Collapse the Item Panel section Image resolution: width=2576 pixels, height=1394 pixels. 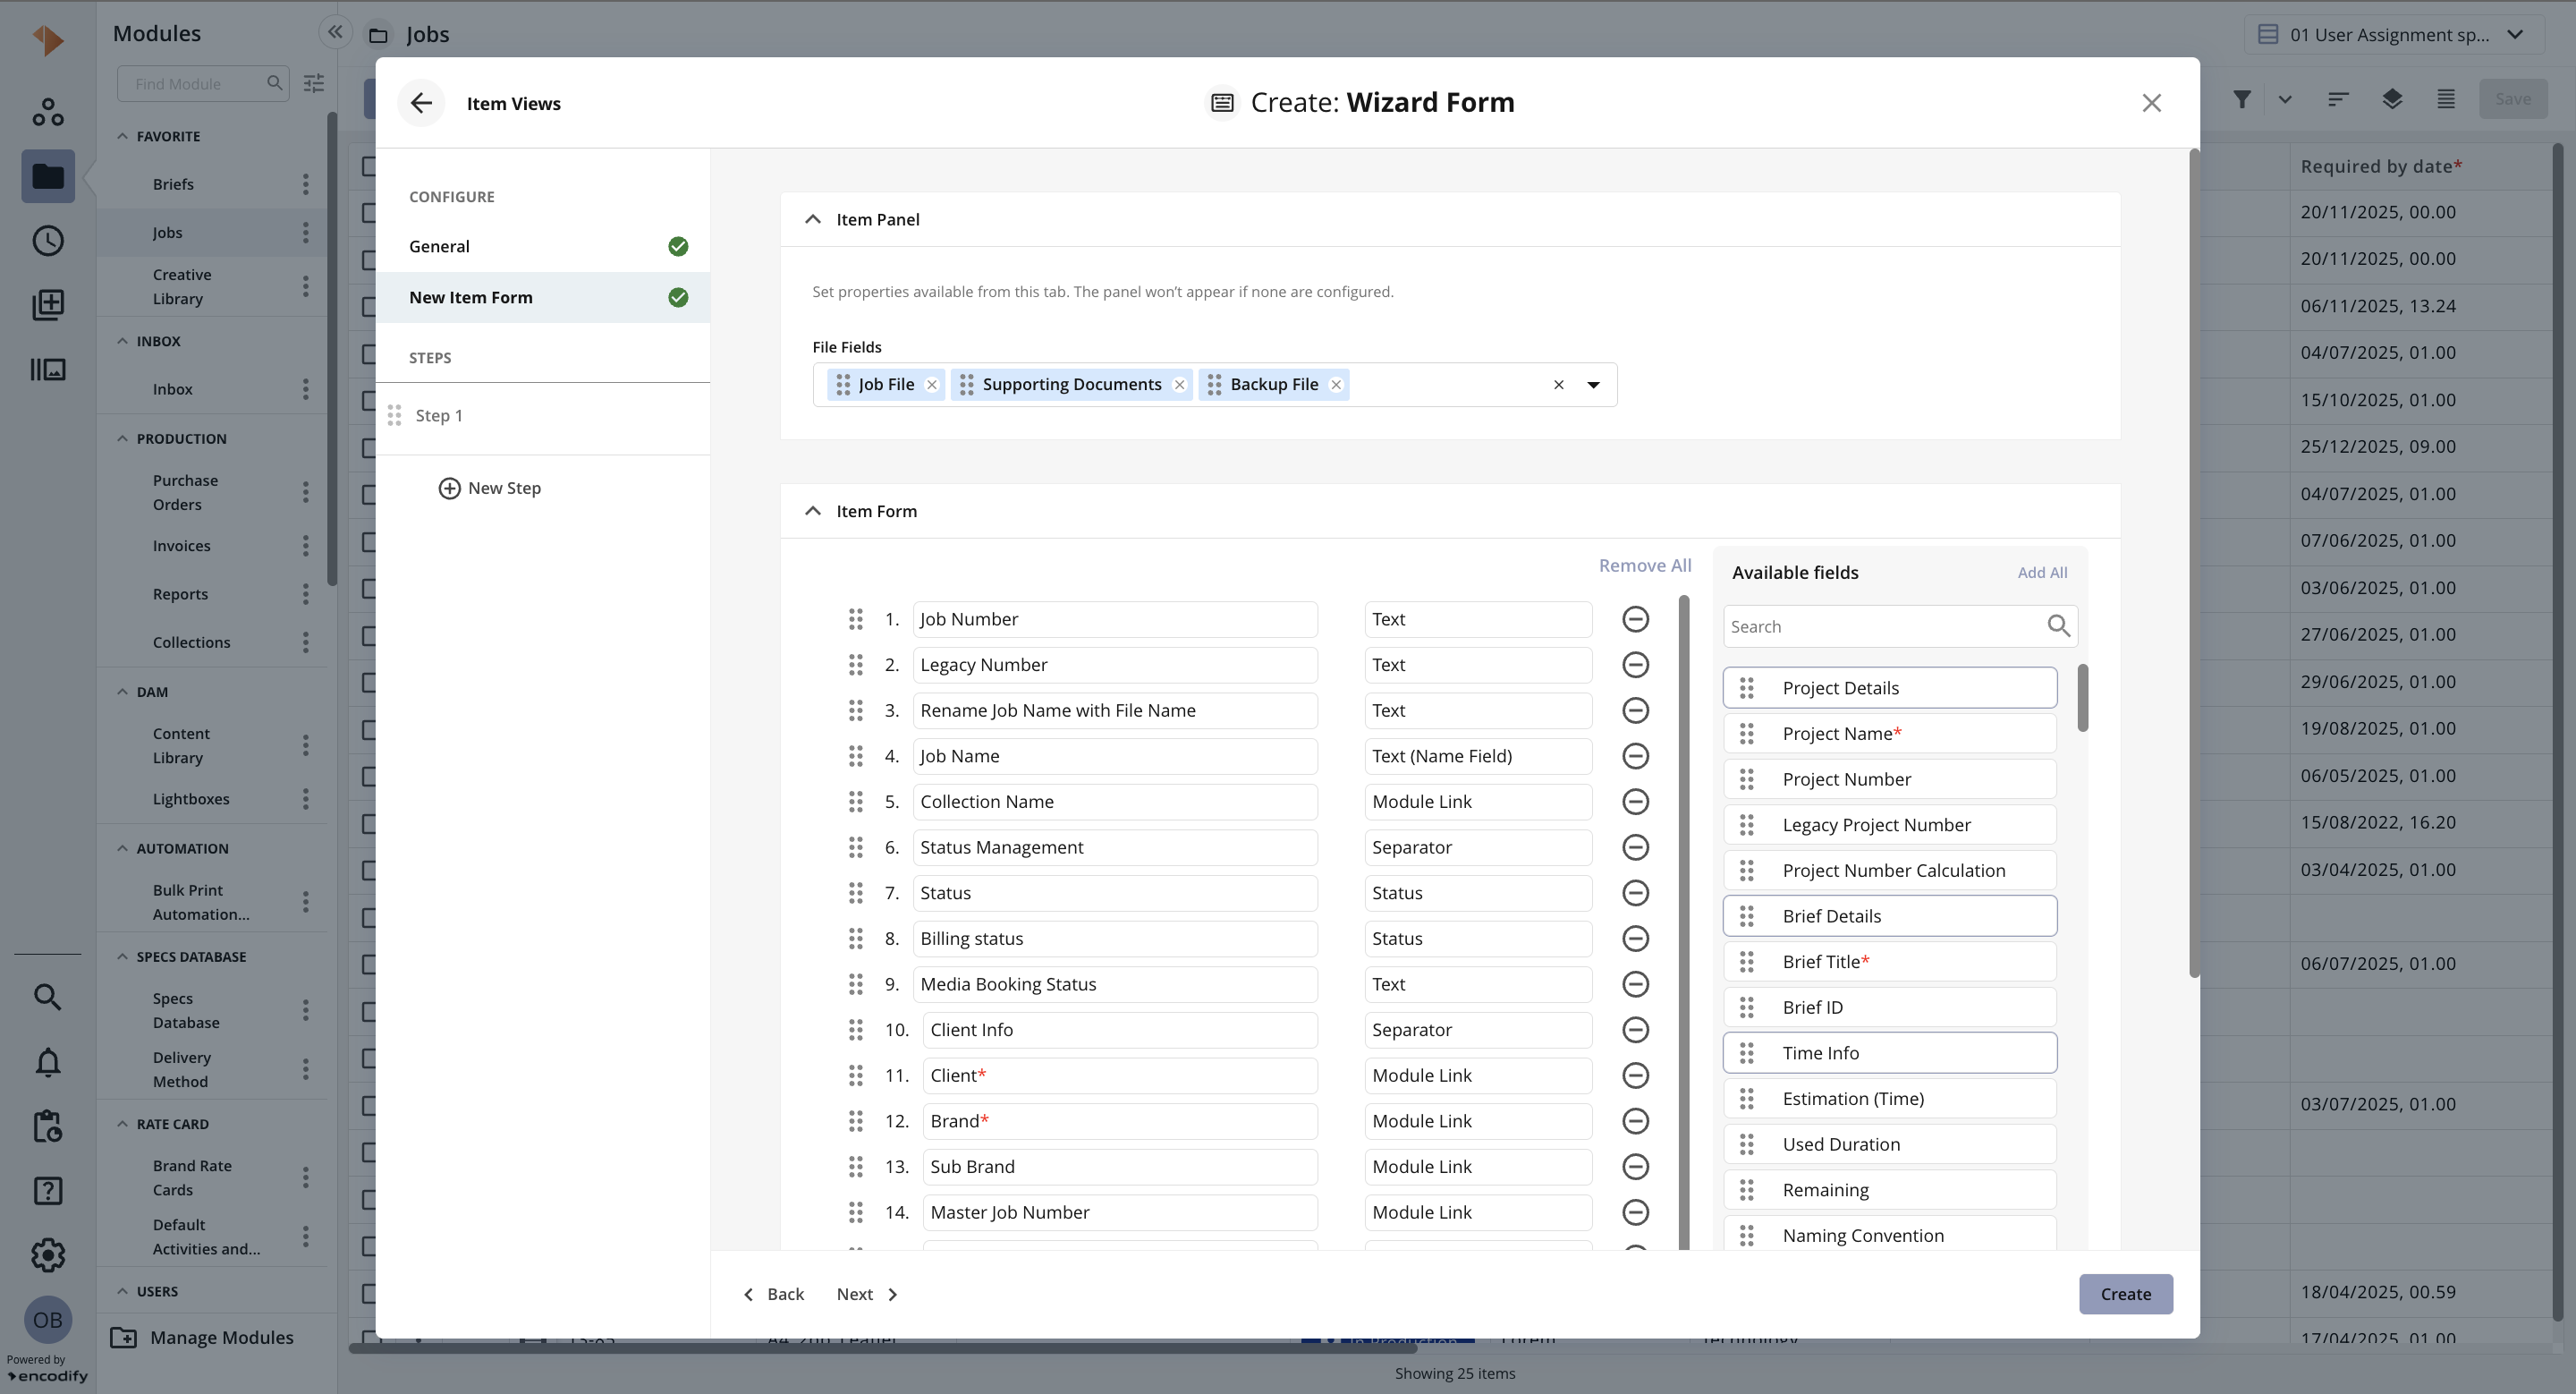[x=813, y=220]
